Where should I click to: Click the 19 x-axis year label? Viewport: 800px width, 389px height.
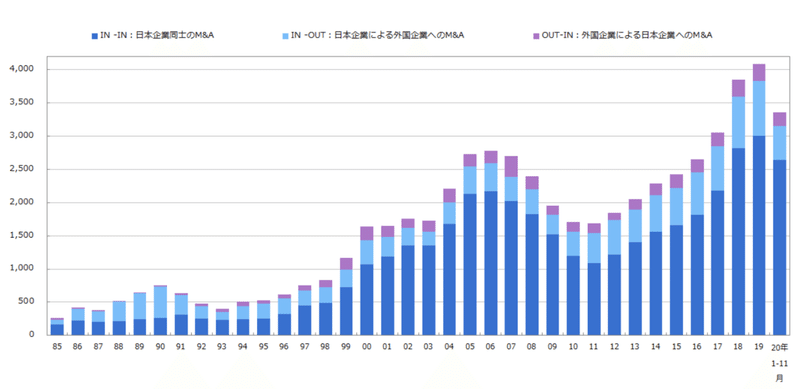click(759, 346)
